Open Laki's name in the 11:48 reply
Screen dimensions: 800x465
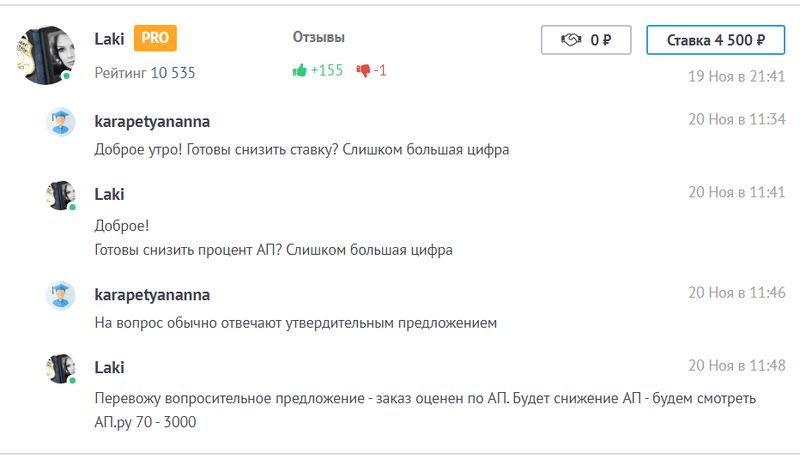(109, 367)
